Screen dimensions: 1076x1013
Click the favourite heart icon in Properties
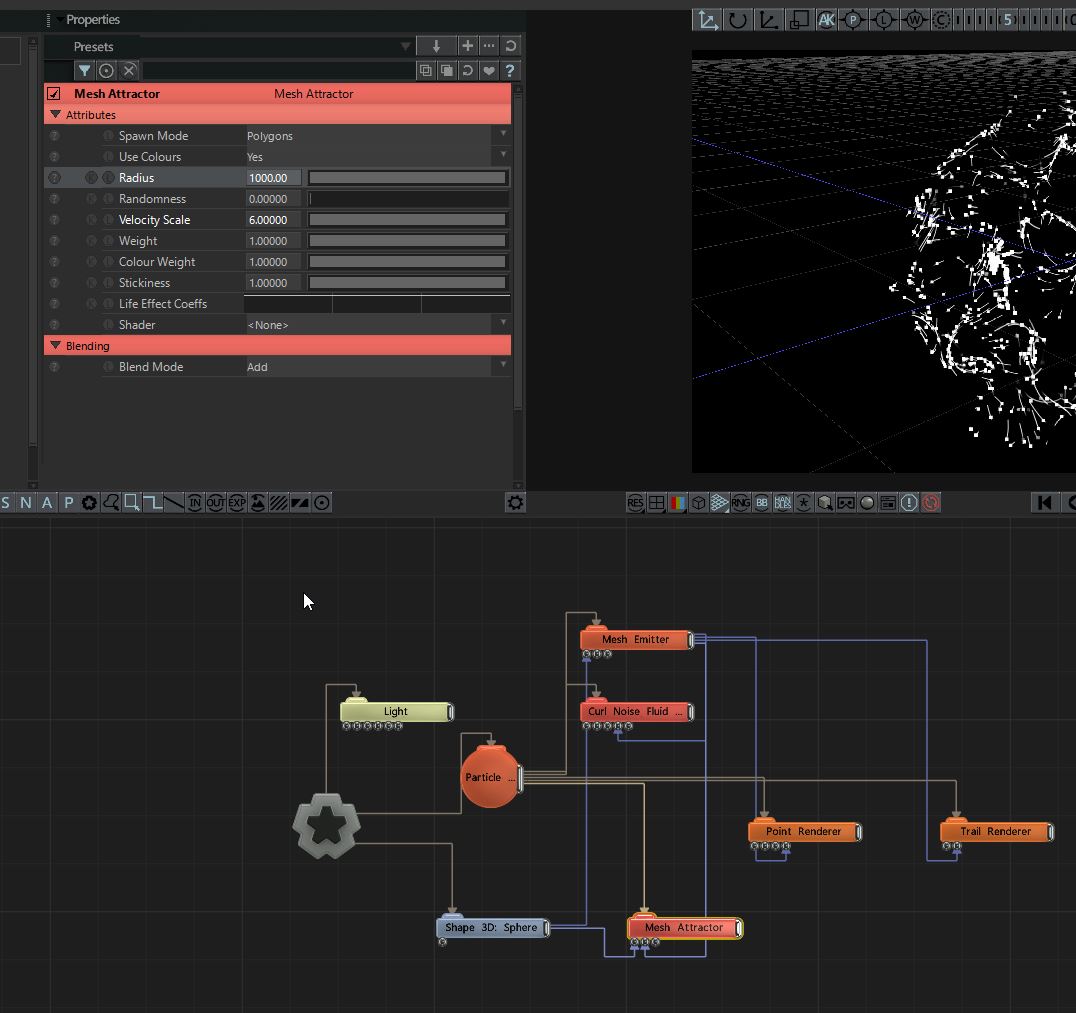[489, 71]
